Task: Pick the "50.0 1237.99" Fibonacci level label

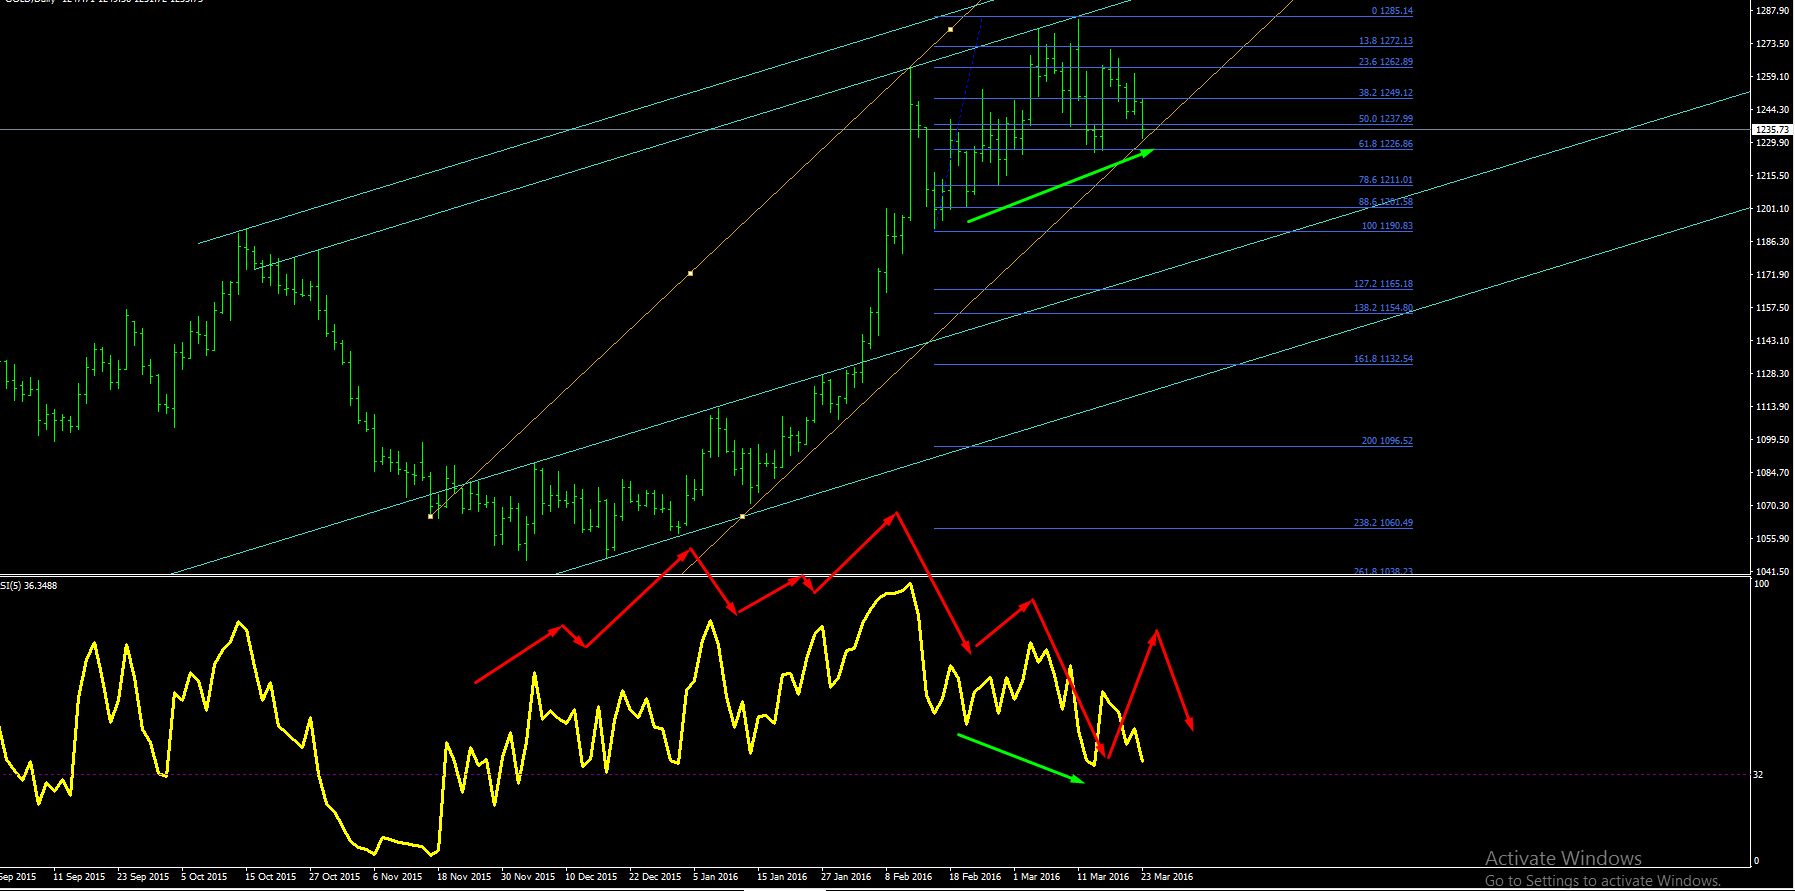Action: tap(1385, 119)
